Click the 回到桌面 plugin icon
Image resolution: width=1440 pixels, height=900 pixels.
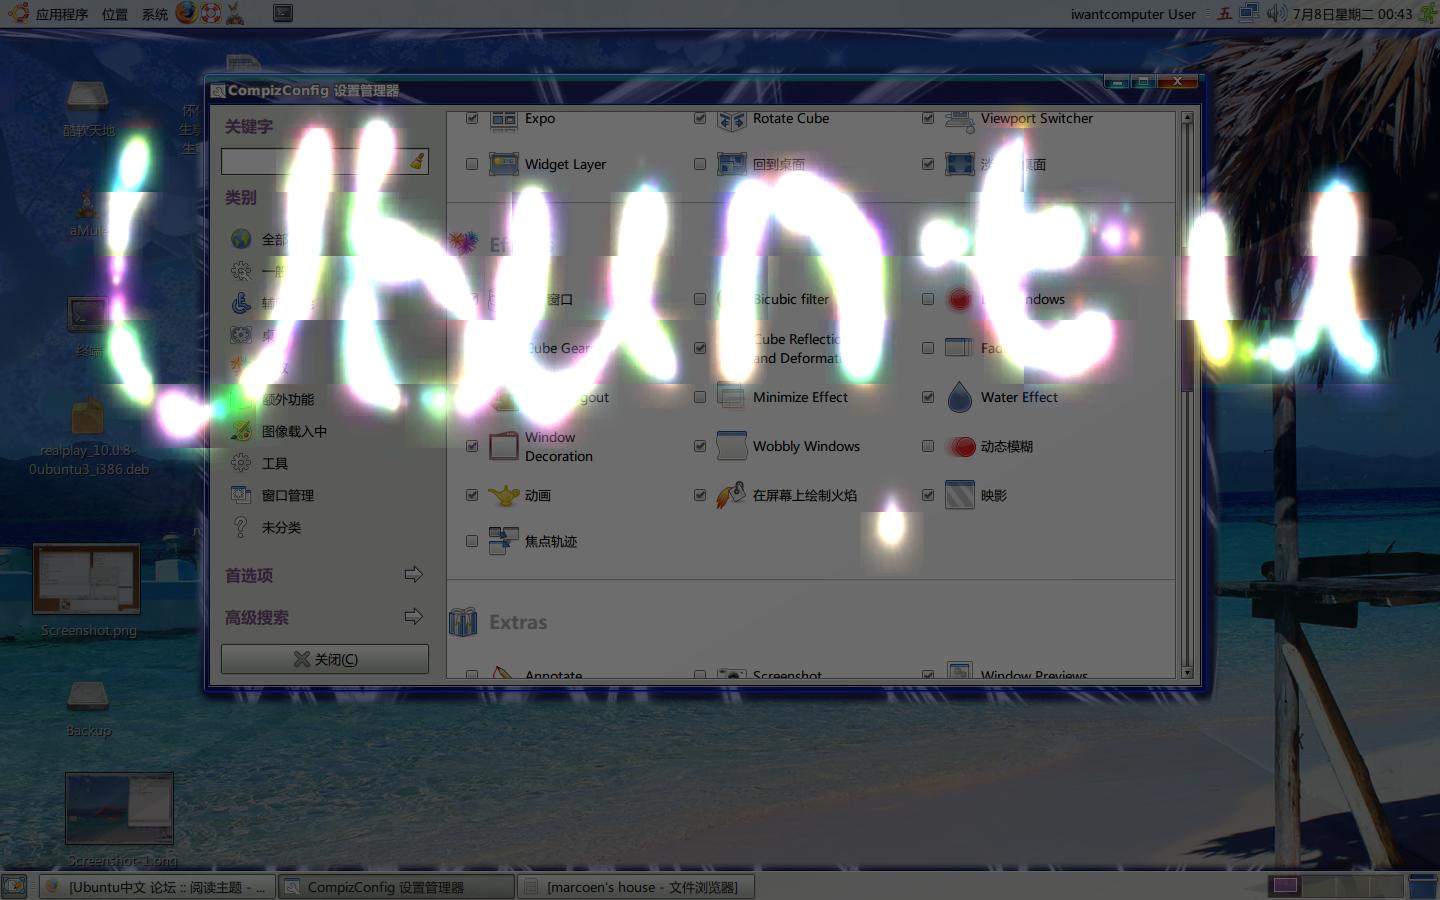[732, 164]
